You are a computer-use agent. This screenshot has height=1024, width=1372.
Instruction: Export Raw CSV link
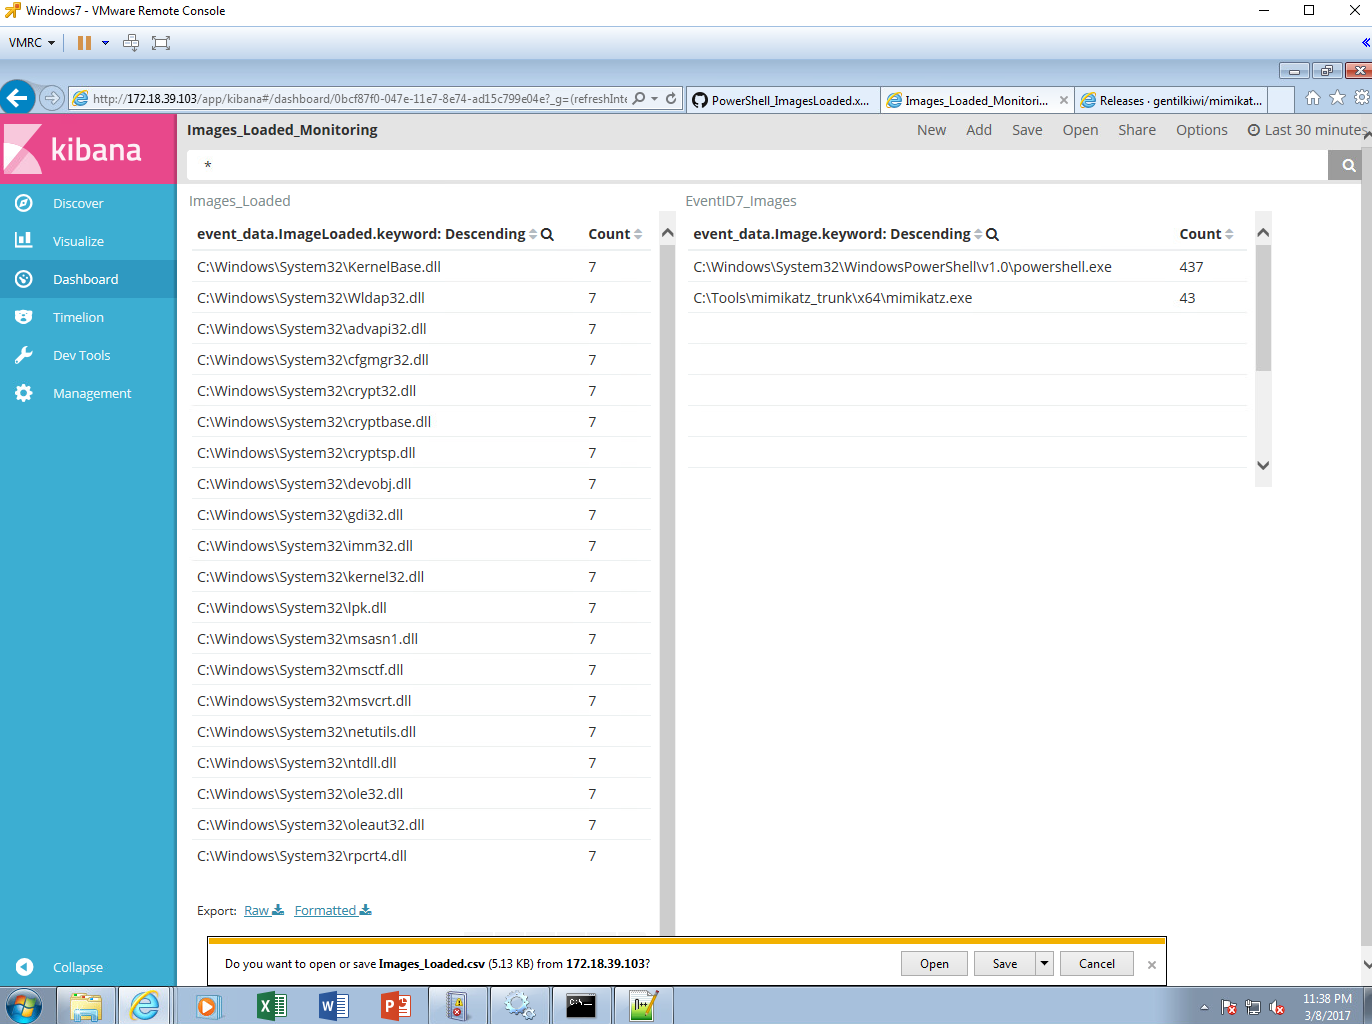pos(264,911)
